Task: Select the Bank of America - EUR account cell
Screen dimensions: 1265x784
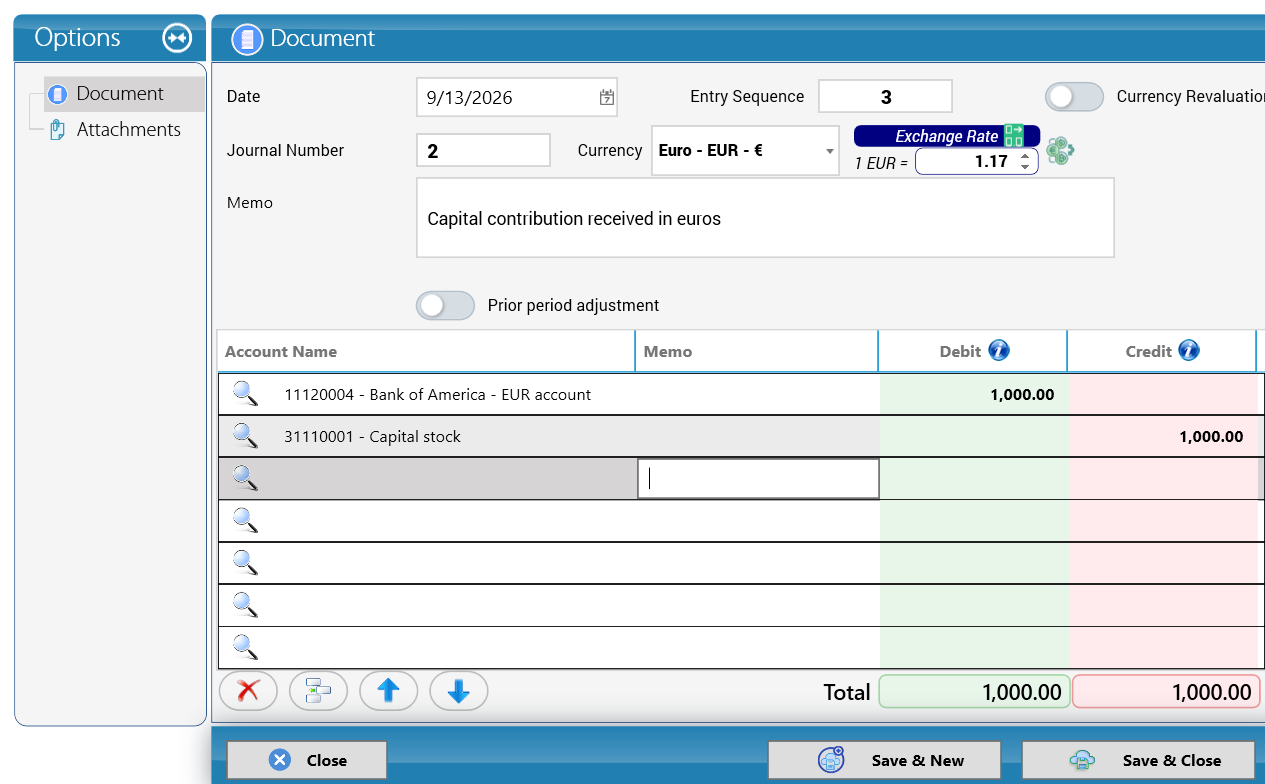Action: coord(438,394)
